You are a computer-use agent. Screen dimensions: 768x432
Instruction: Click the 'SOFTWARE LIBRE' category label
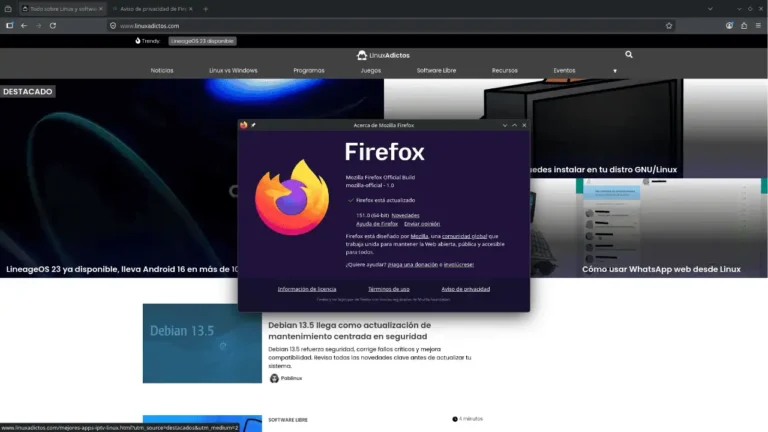(288, 420)
